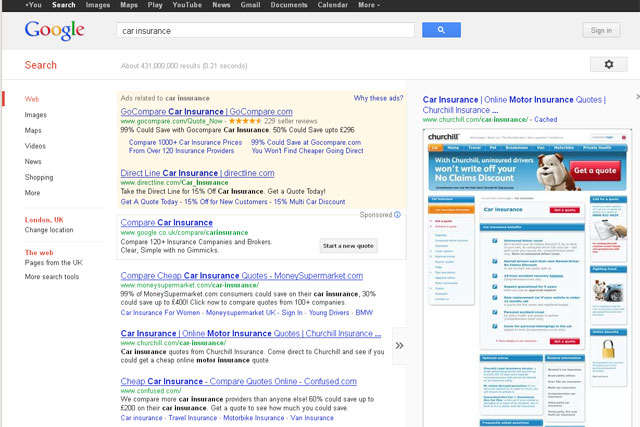640x427 pixels.
Task: Open YouTube in the top navigation bar
Action: click(x=187, y=5)
